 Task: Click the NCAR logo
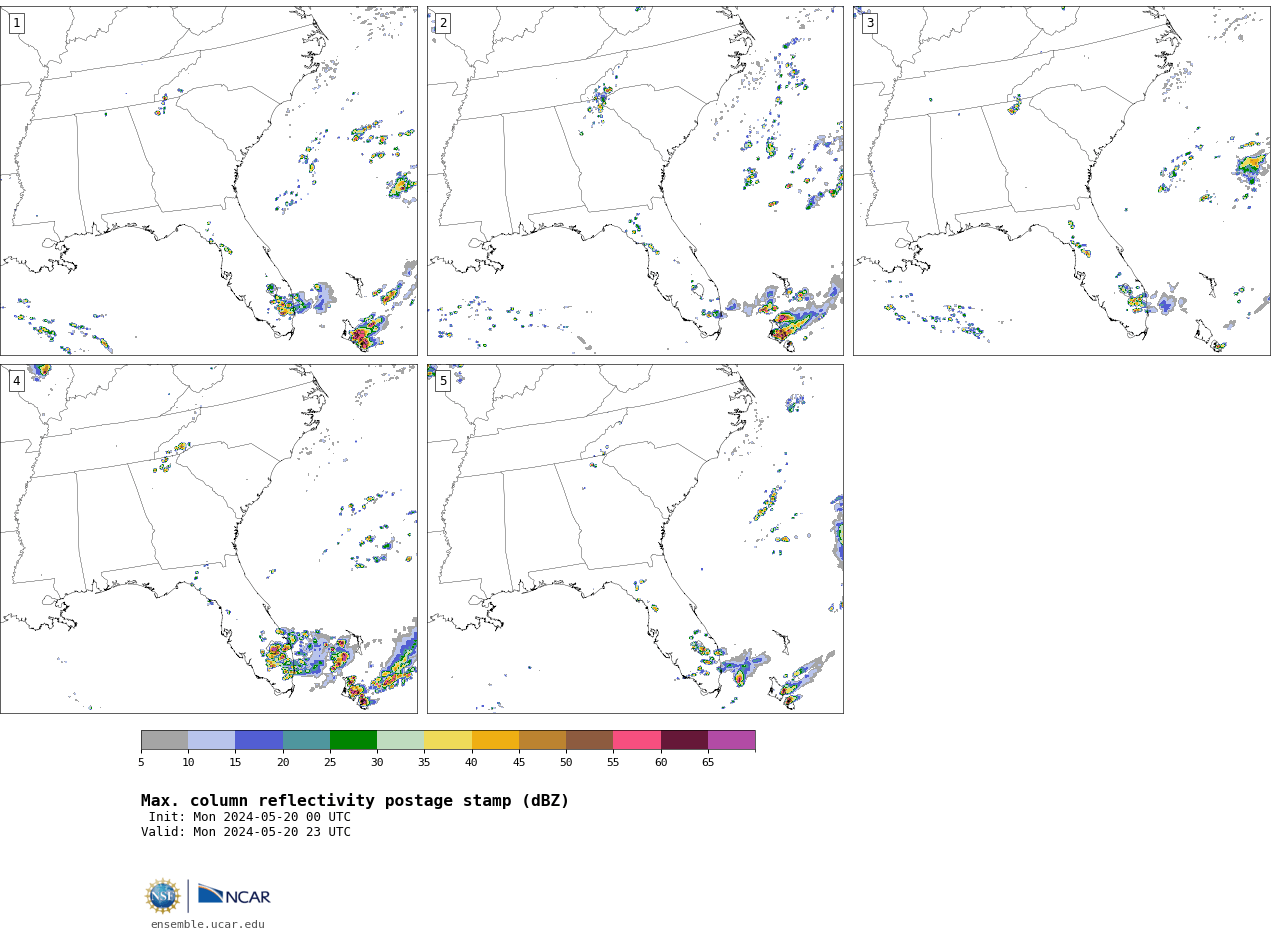click(x=234, y=896)
